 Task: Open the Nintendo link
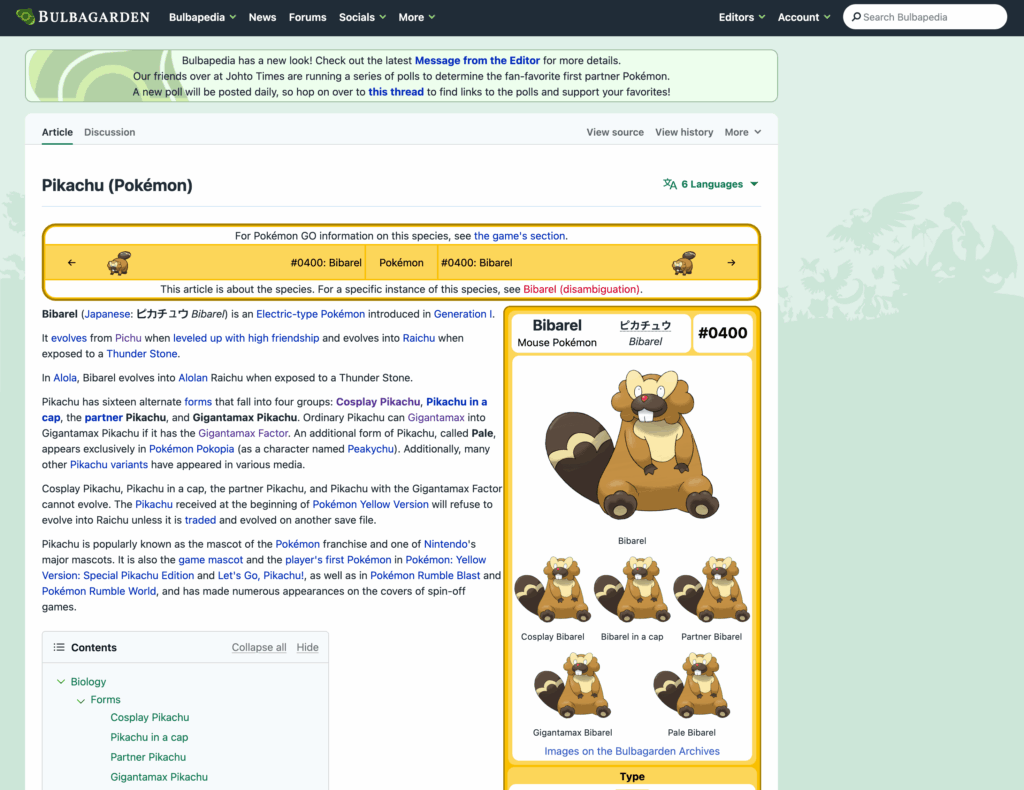(446, 544)
